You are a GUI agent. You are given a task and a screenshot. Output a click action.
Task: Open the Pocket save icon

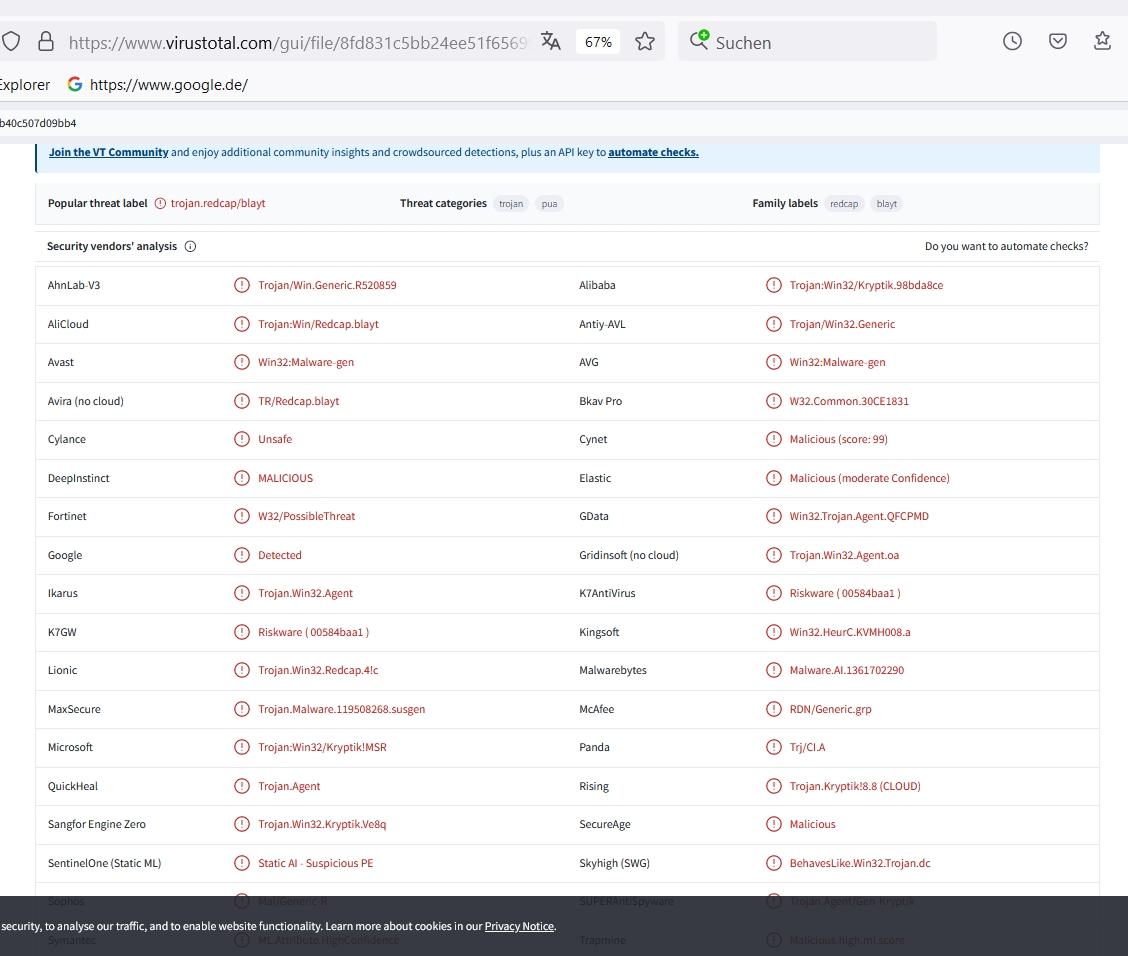click(1058, 41)
